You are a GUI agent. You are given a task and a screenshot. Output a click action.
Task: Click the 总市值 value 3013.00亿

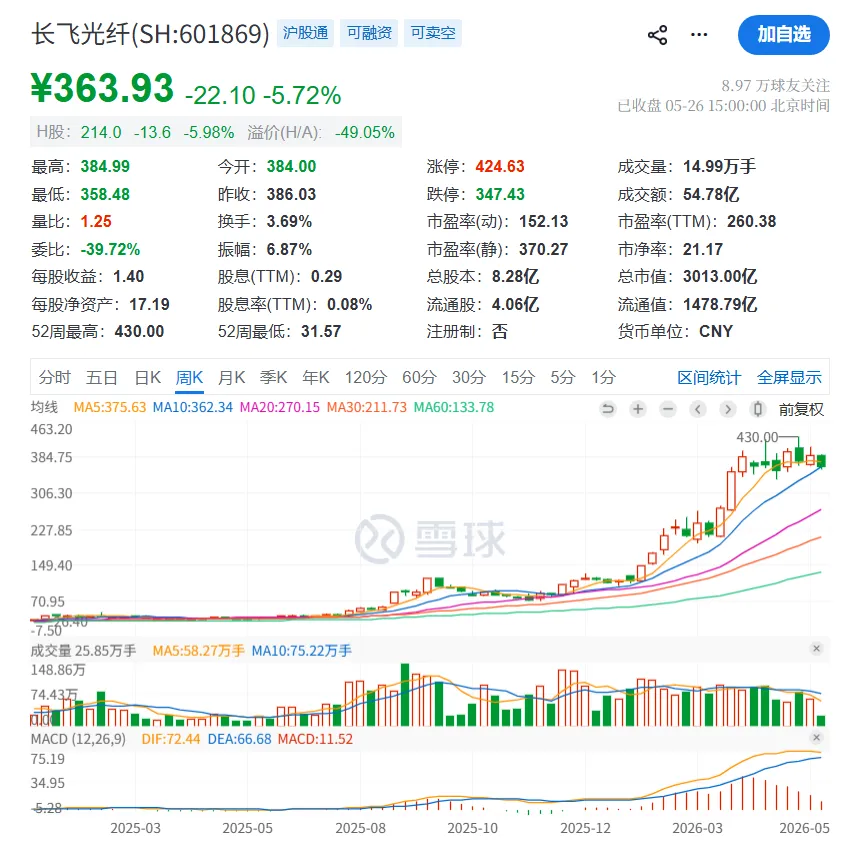tap(720, 276)
